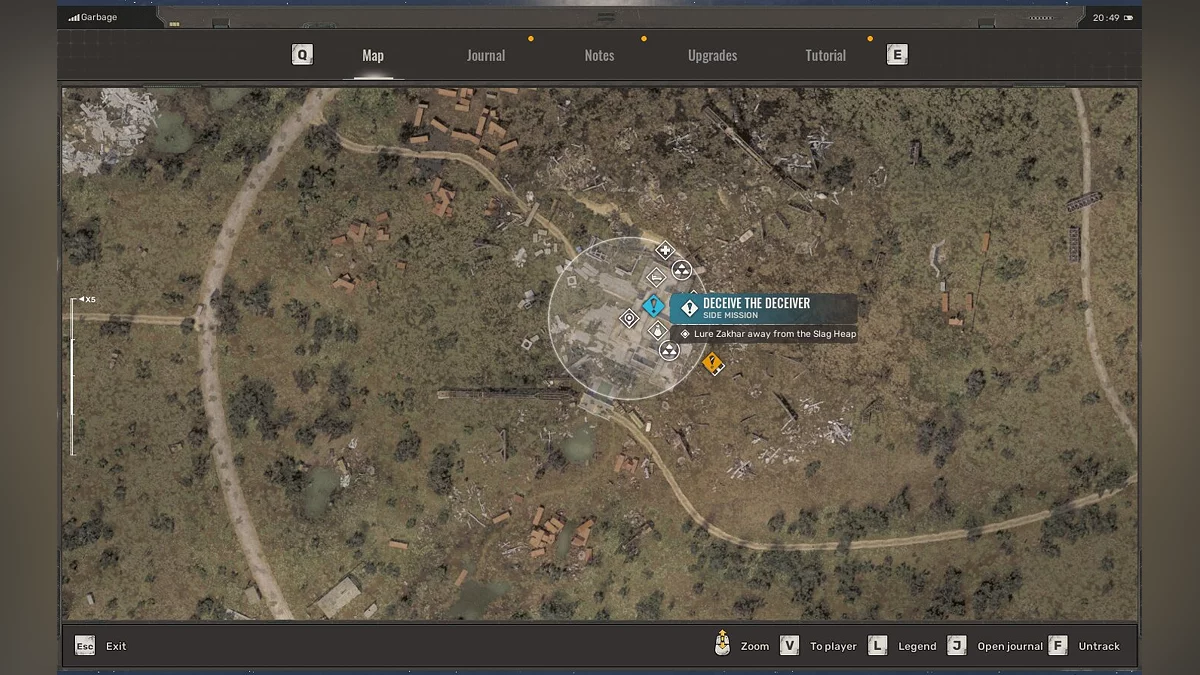Viewport: 1200px width, 675px height.
Task: Click the Deceive the Deceiver mission title
Action: (756, 303)
